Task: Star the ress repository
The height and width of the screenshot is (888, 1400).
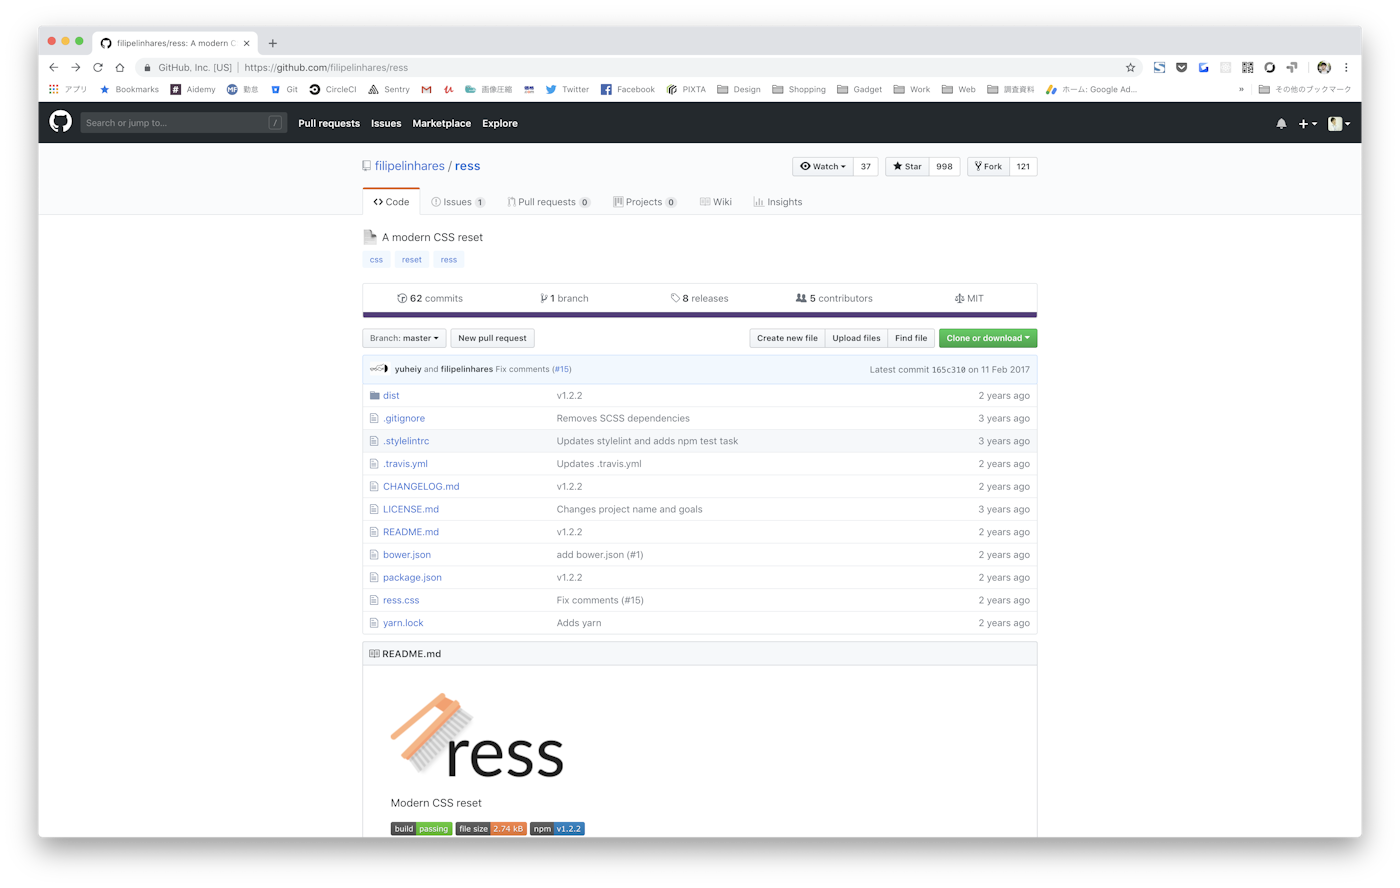Action: [x=907, y=167]
